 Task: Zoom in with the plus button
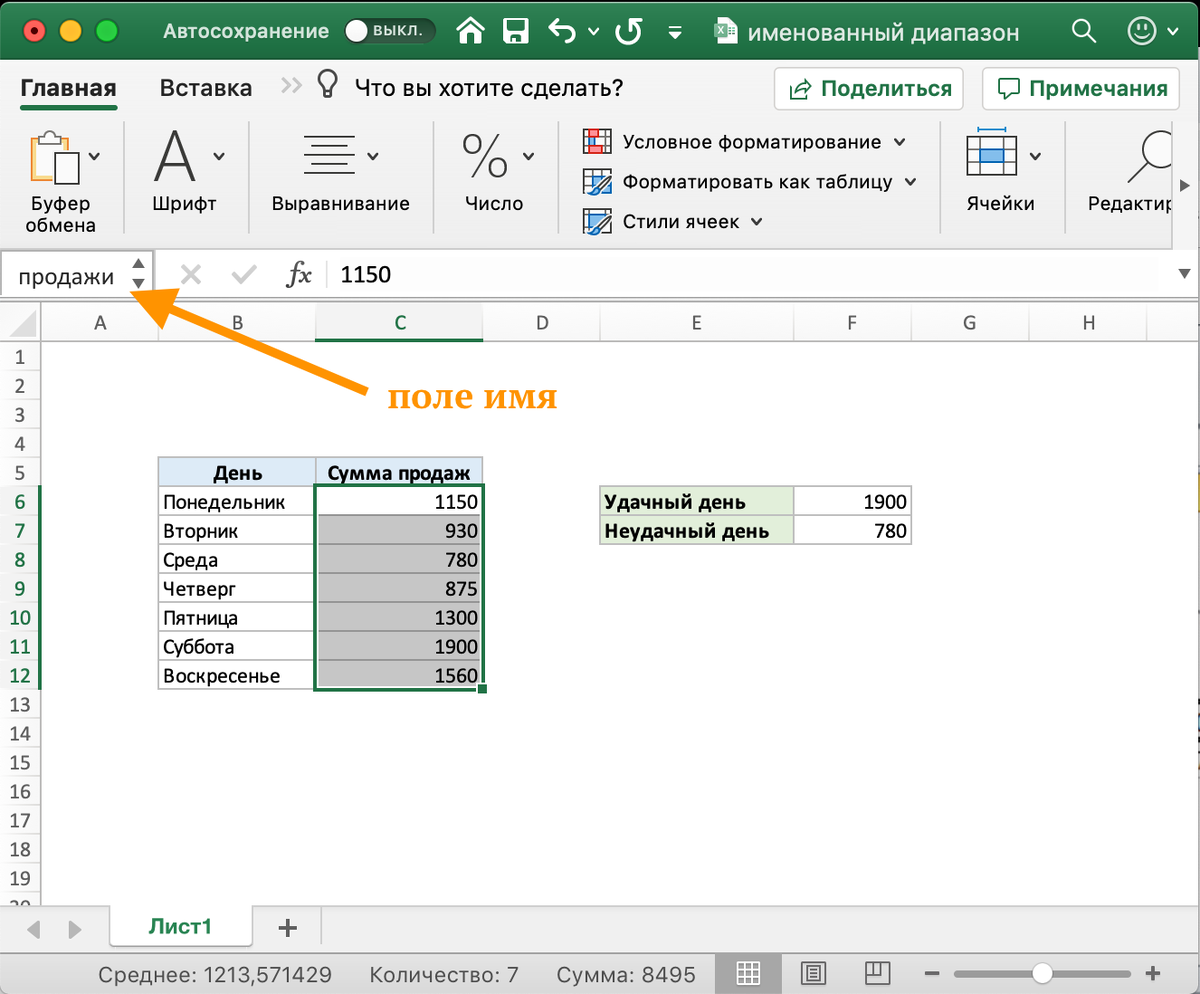coord(1152,973)
